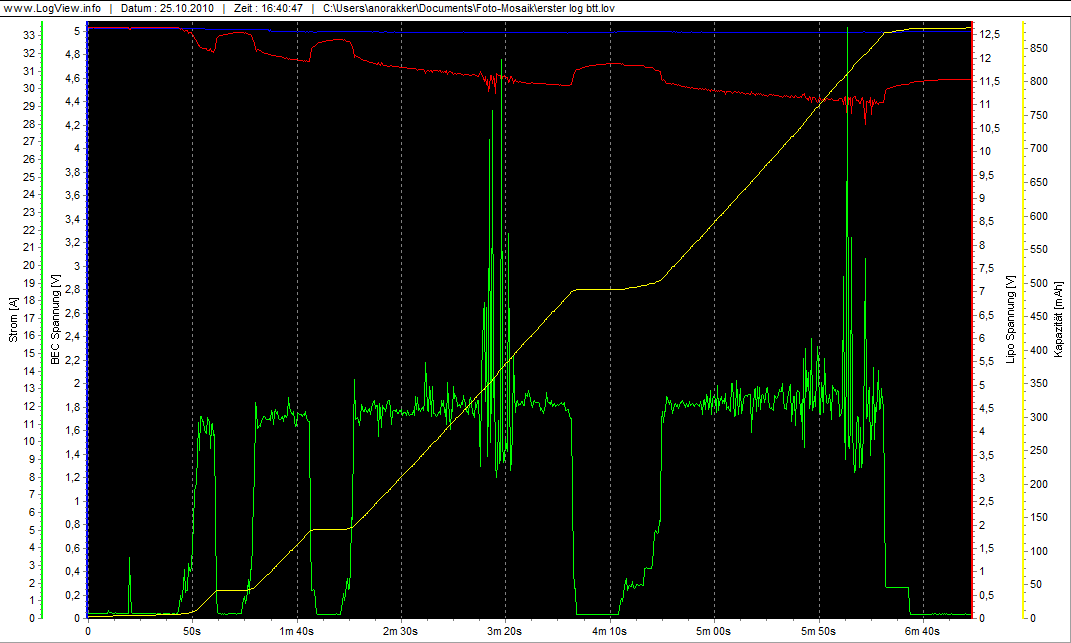Click the 6m 40s time axis label
Image resolution: width=1071 pixels, height=643 pixels.
click(x=923, y=631)
